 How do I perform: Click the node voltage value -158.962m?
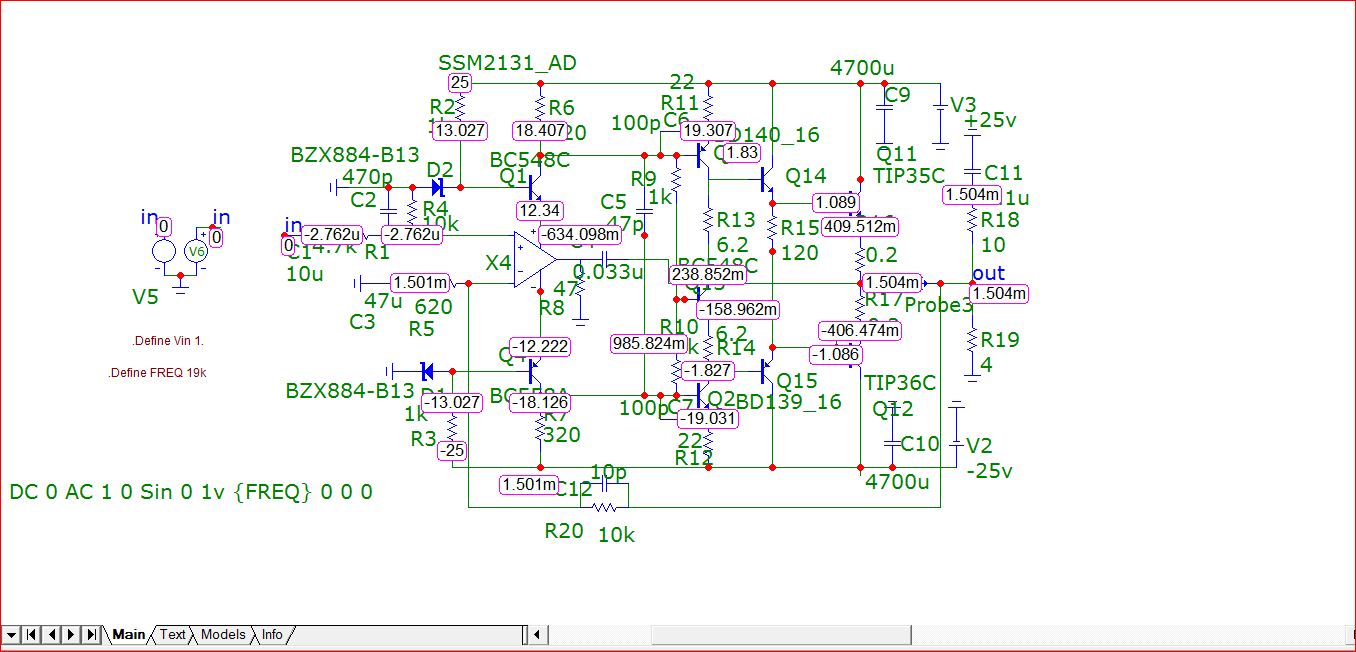736,309
